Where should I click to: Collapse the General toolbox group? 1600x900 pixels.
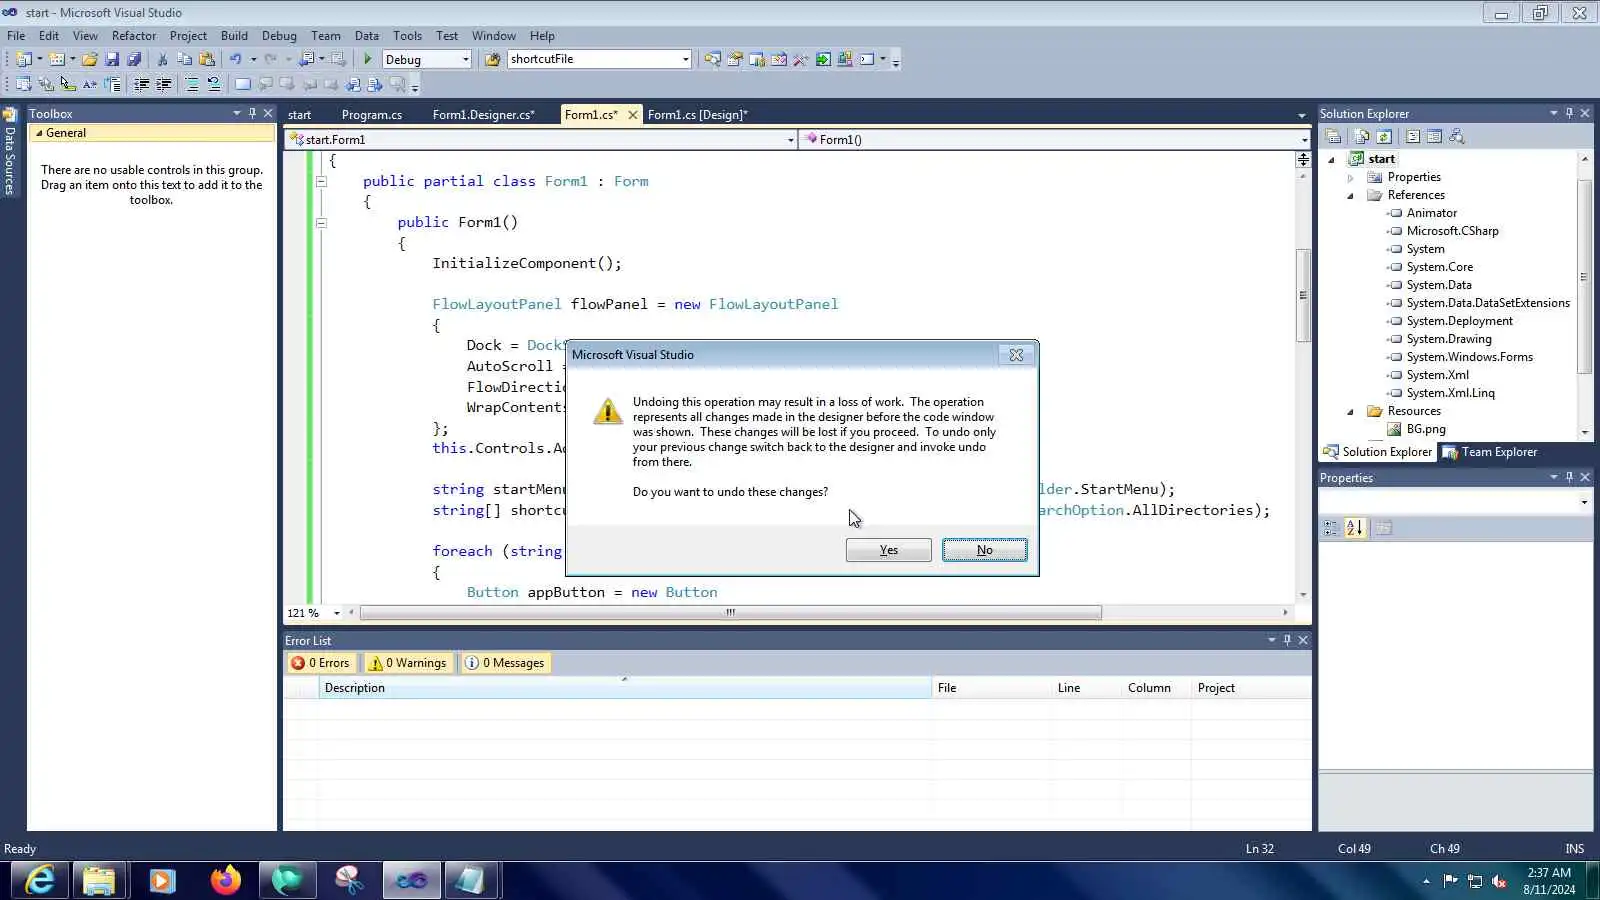tap(39, 133)
